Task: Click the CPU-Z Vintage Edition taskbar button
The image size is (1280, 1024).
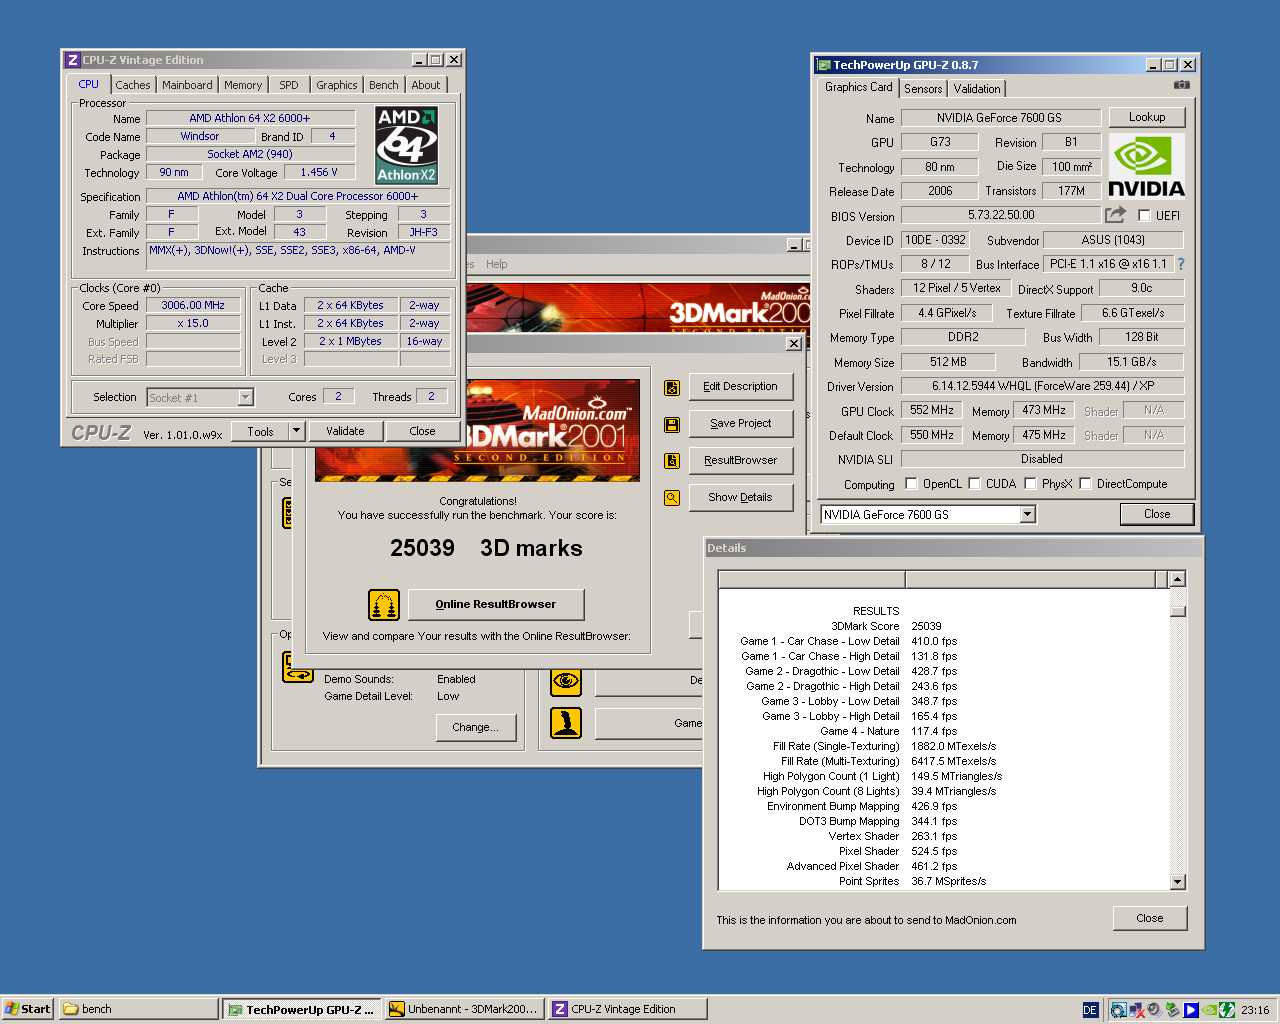Action: click(x=628, y=1009)
